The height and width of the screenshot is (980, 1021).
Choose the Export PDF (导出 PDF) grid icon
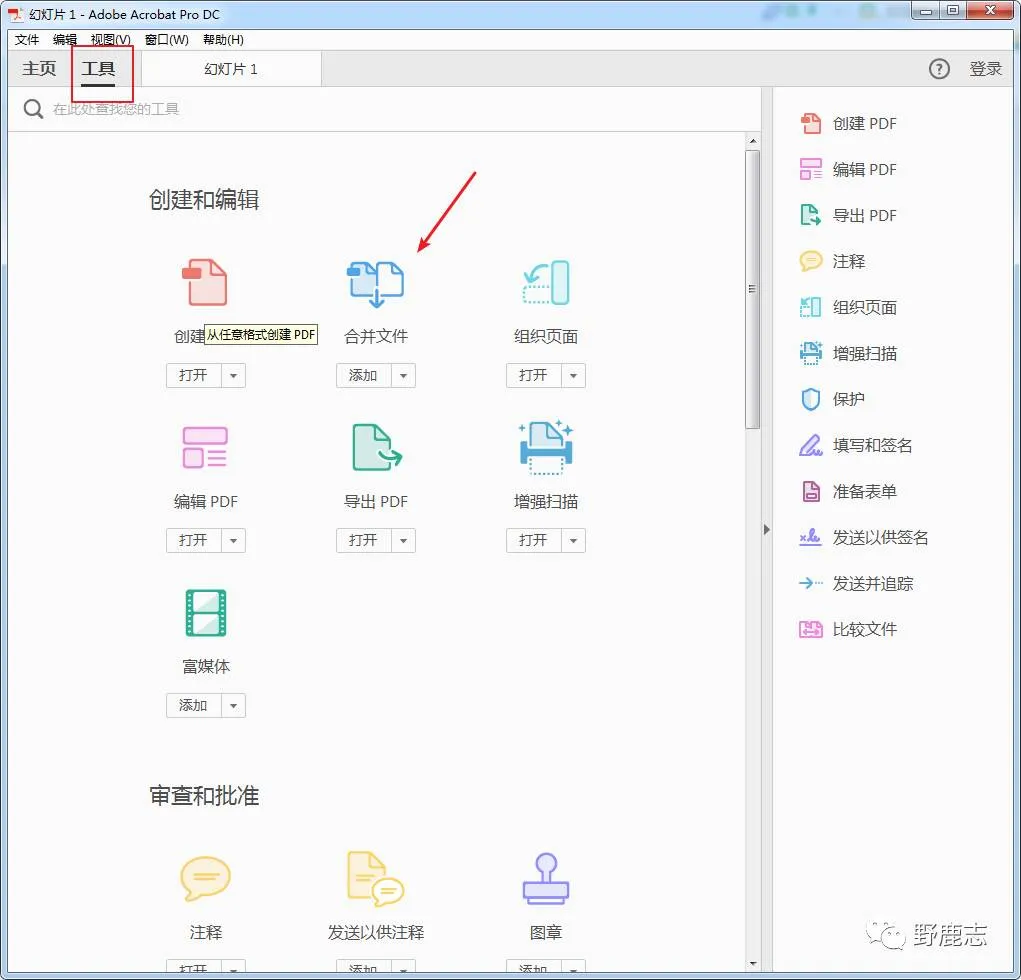click(x=376, y=447)
